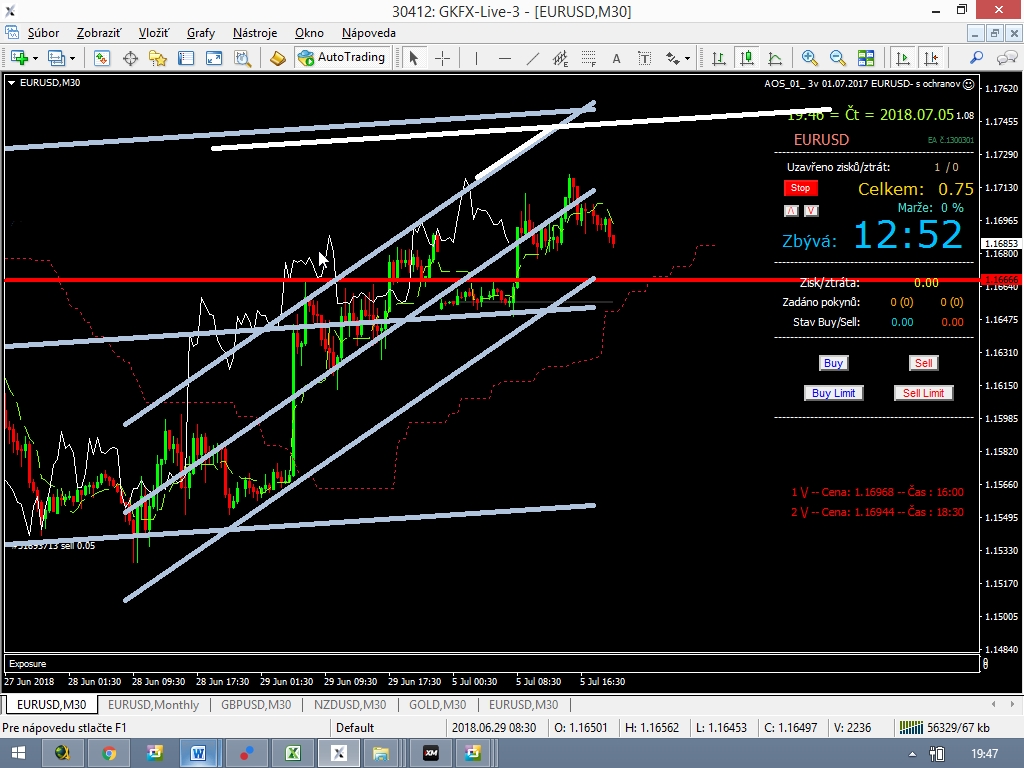Show the Terminal panel icon
The image size is (1024, 768).
[x=186, y=58]
